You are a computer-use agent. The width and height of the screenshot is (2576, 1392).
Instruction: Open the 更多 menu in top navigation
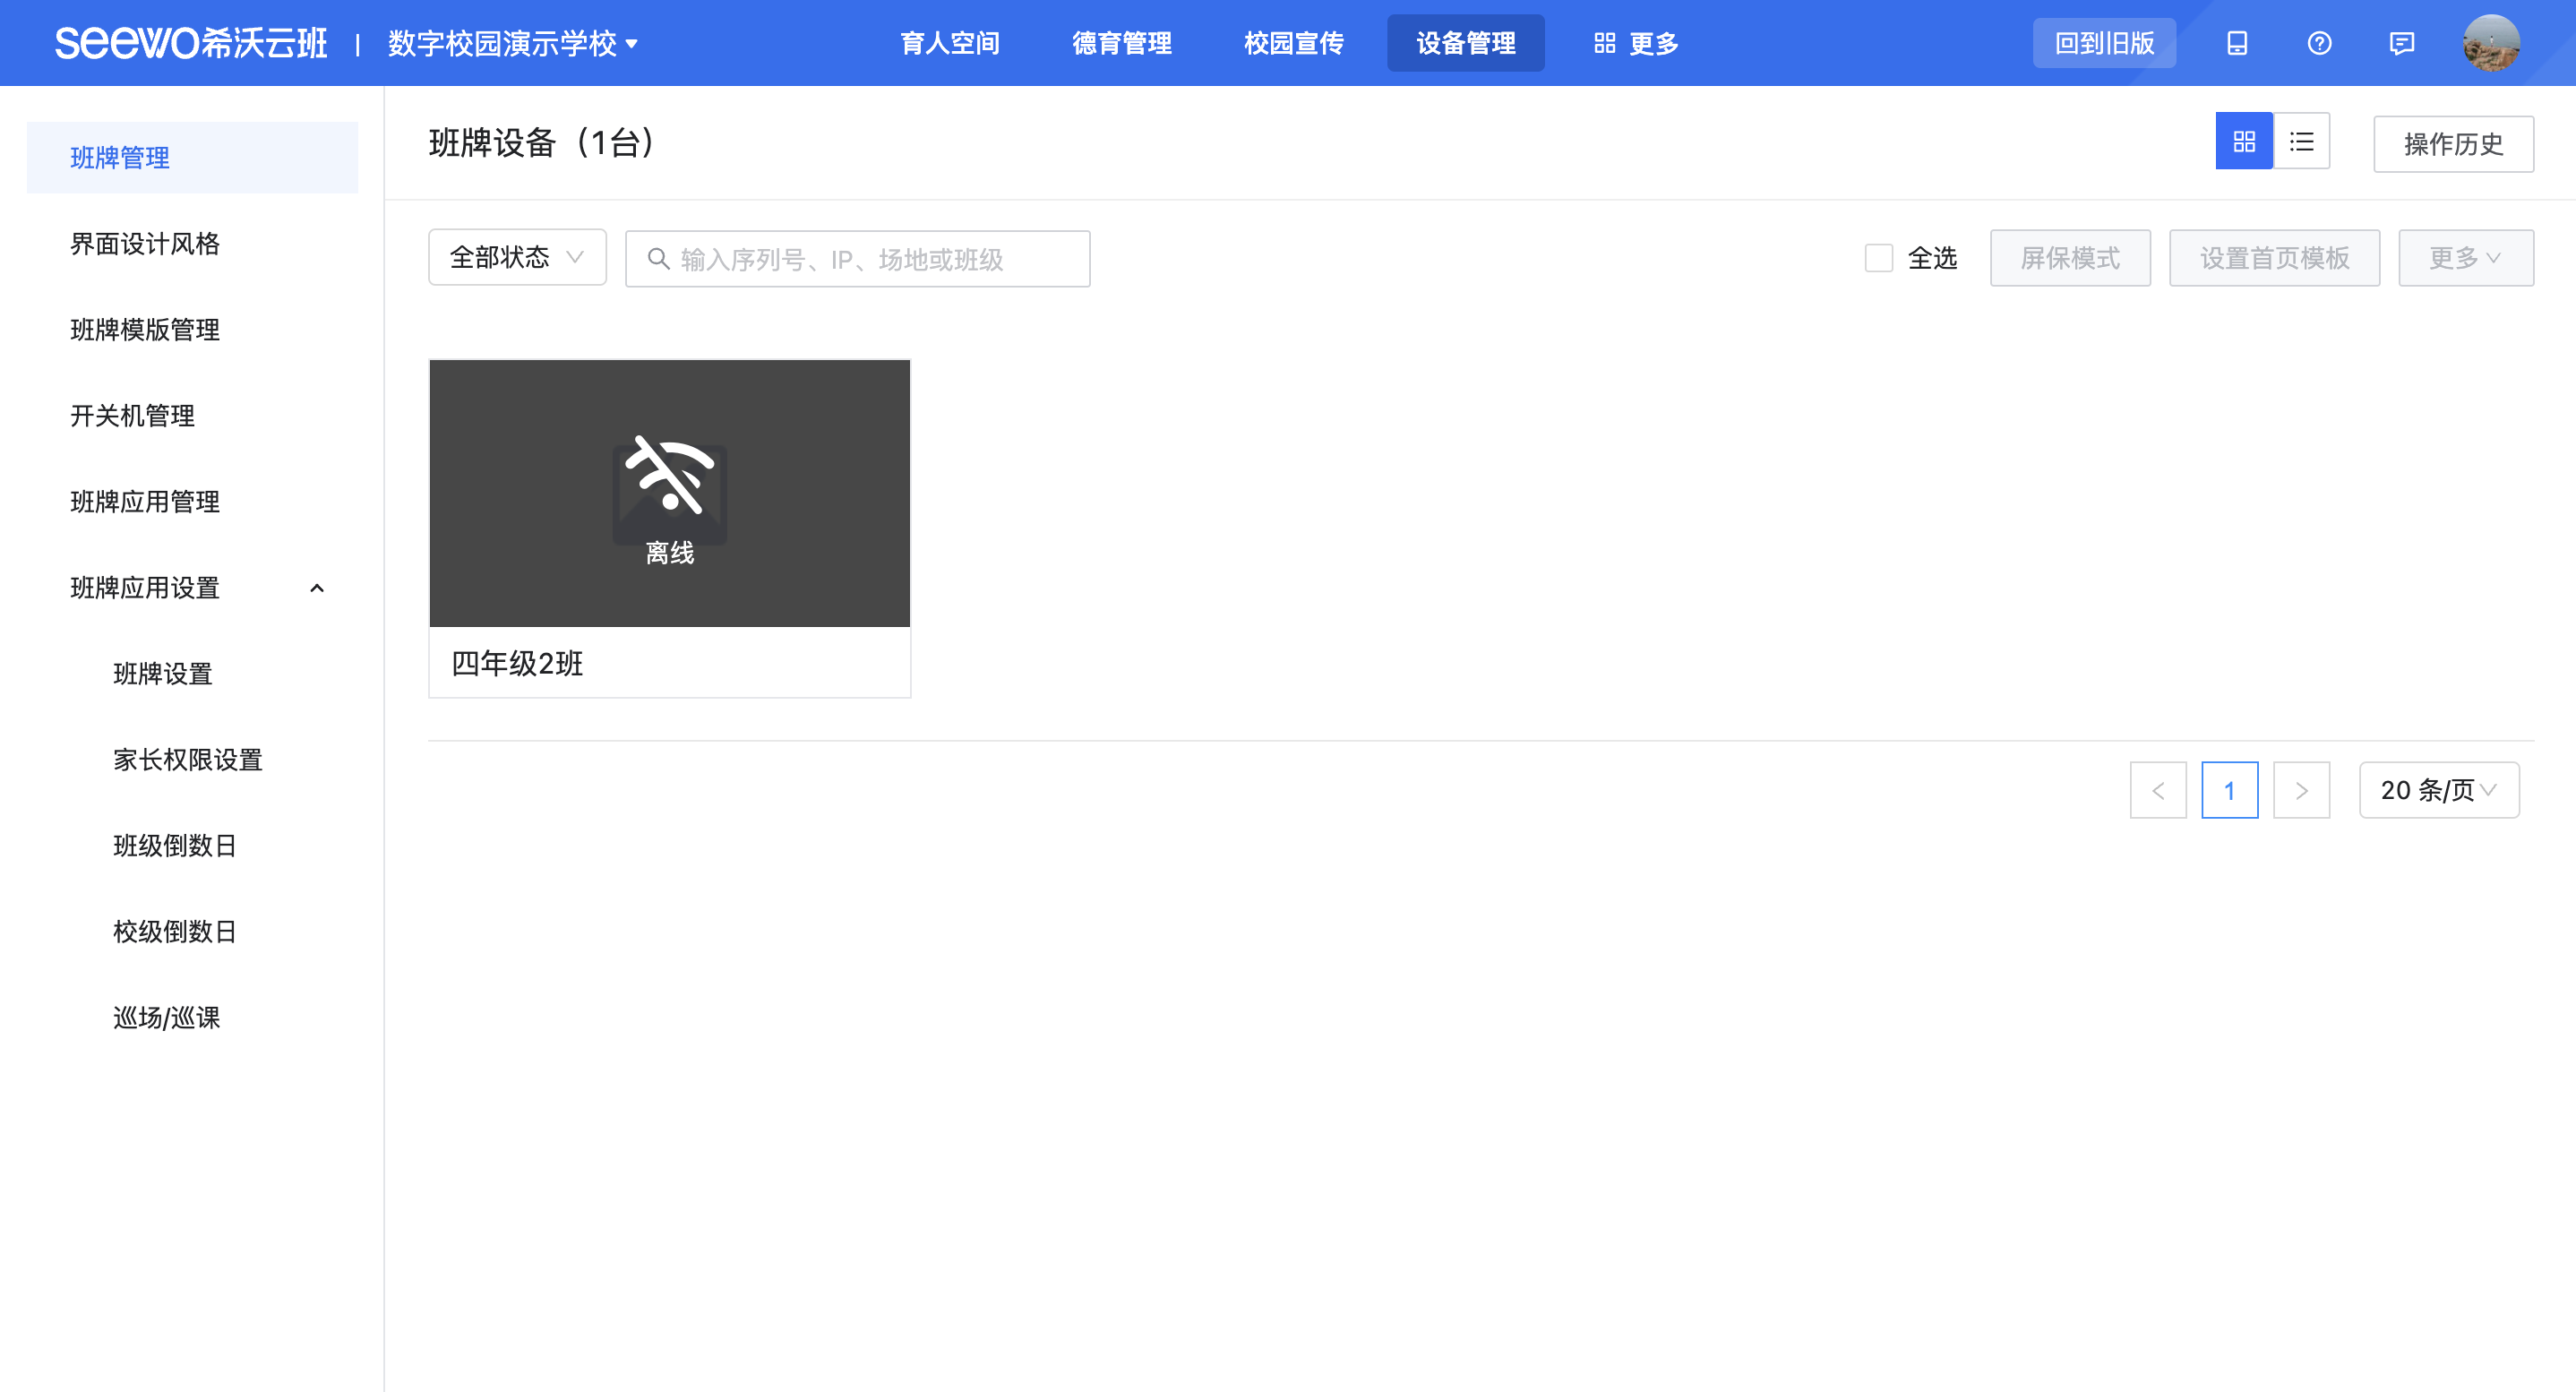point(1636,43)
